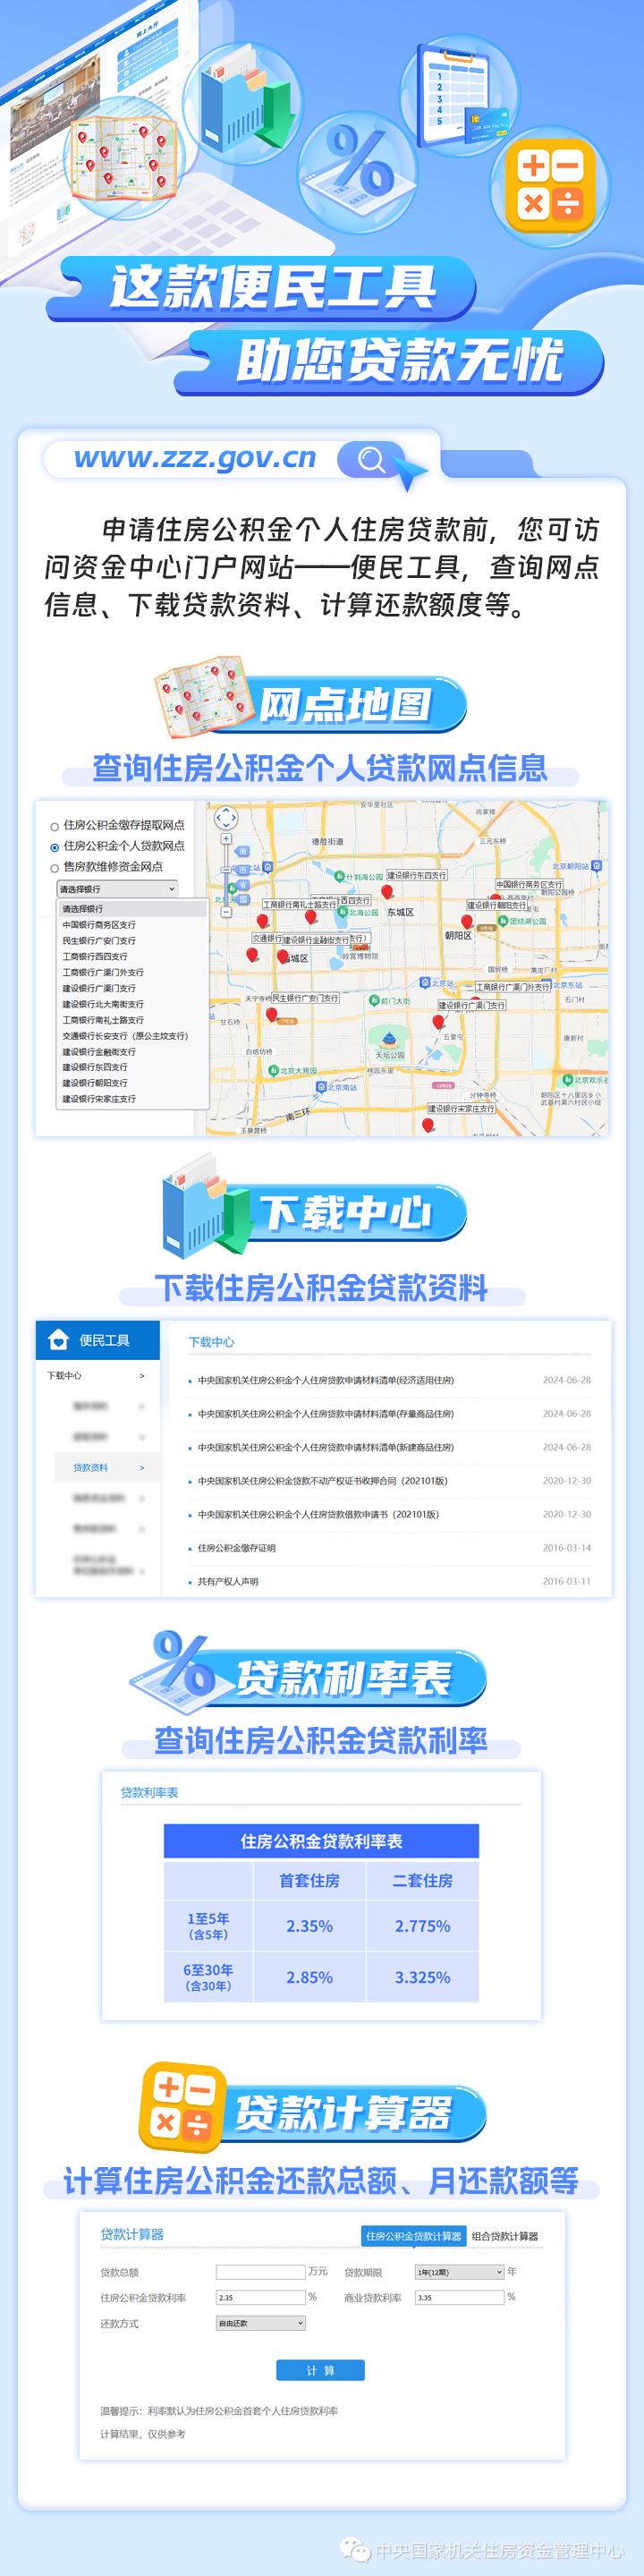Click the red map pin at 建设银行东四支行
Image resolution: width=644 pixels, height=2576 pixels.
(387, 891)
